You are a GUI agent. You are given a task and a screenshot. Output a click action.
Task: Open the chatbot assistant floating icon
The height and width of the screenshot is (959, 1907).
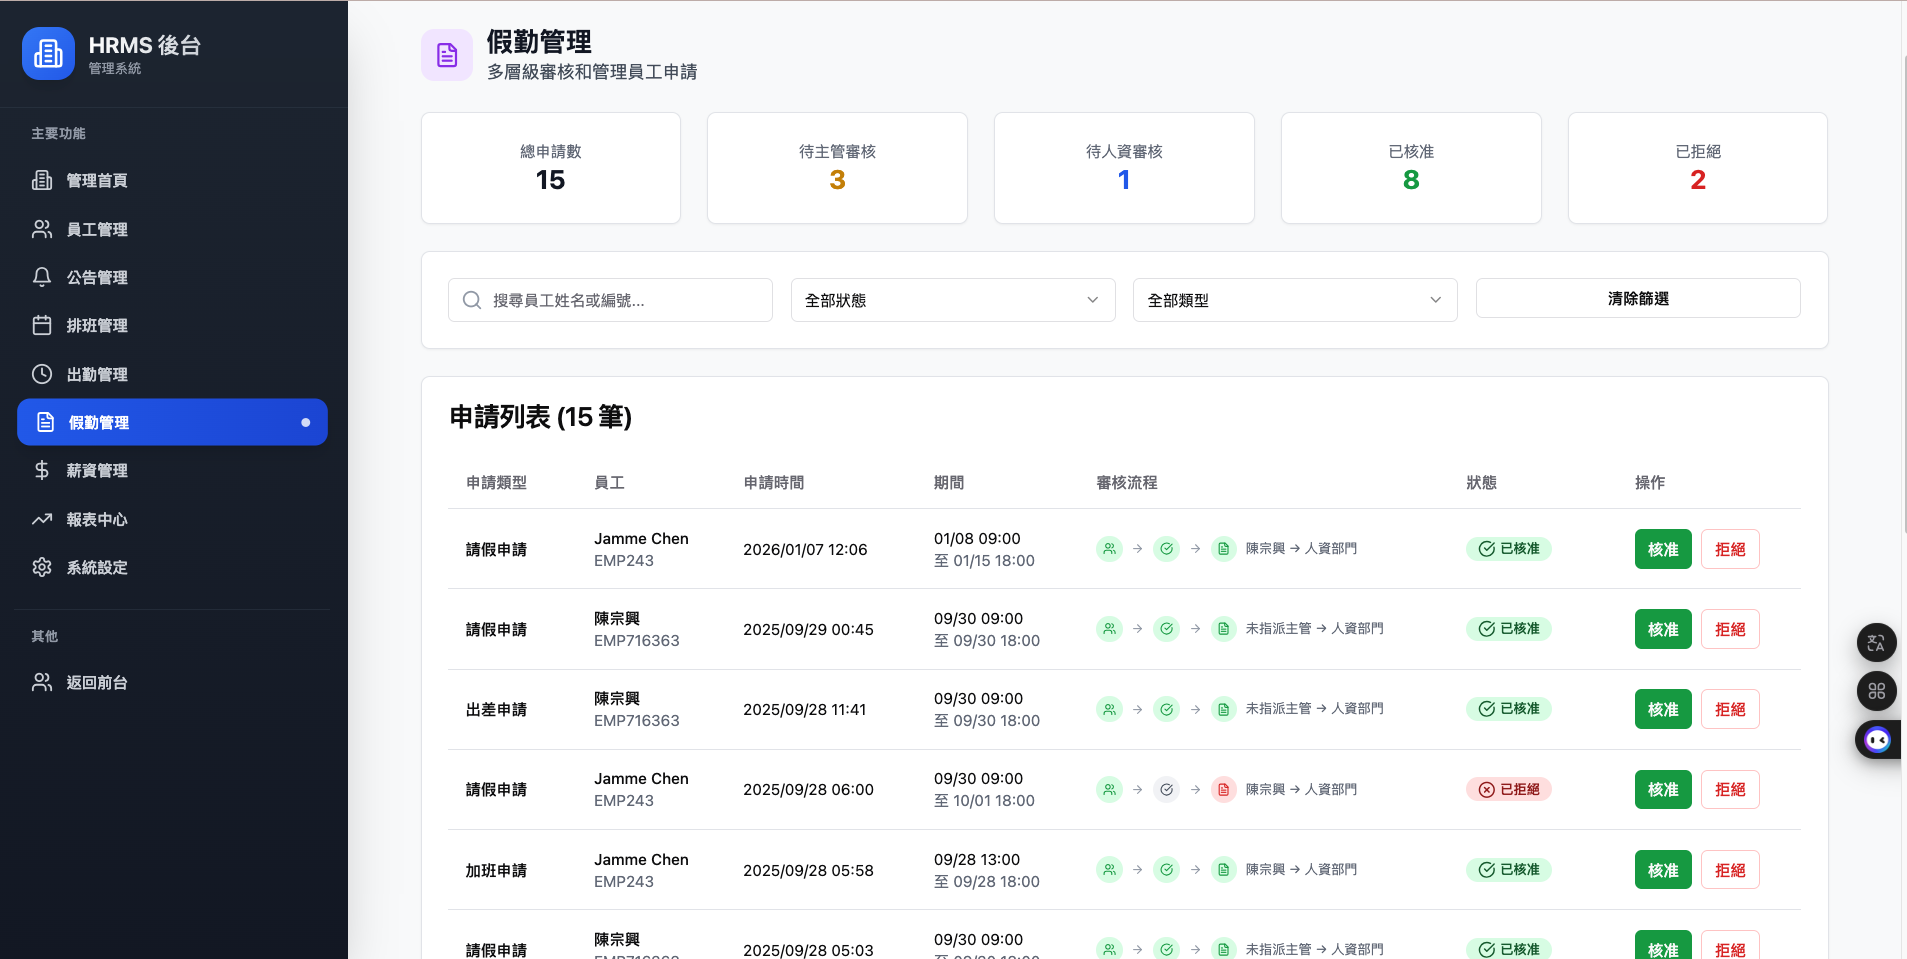1877,740
